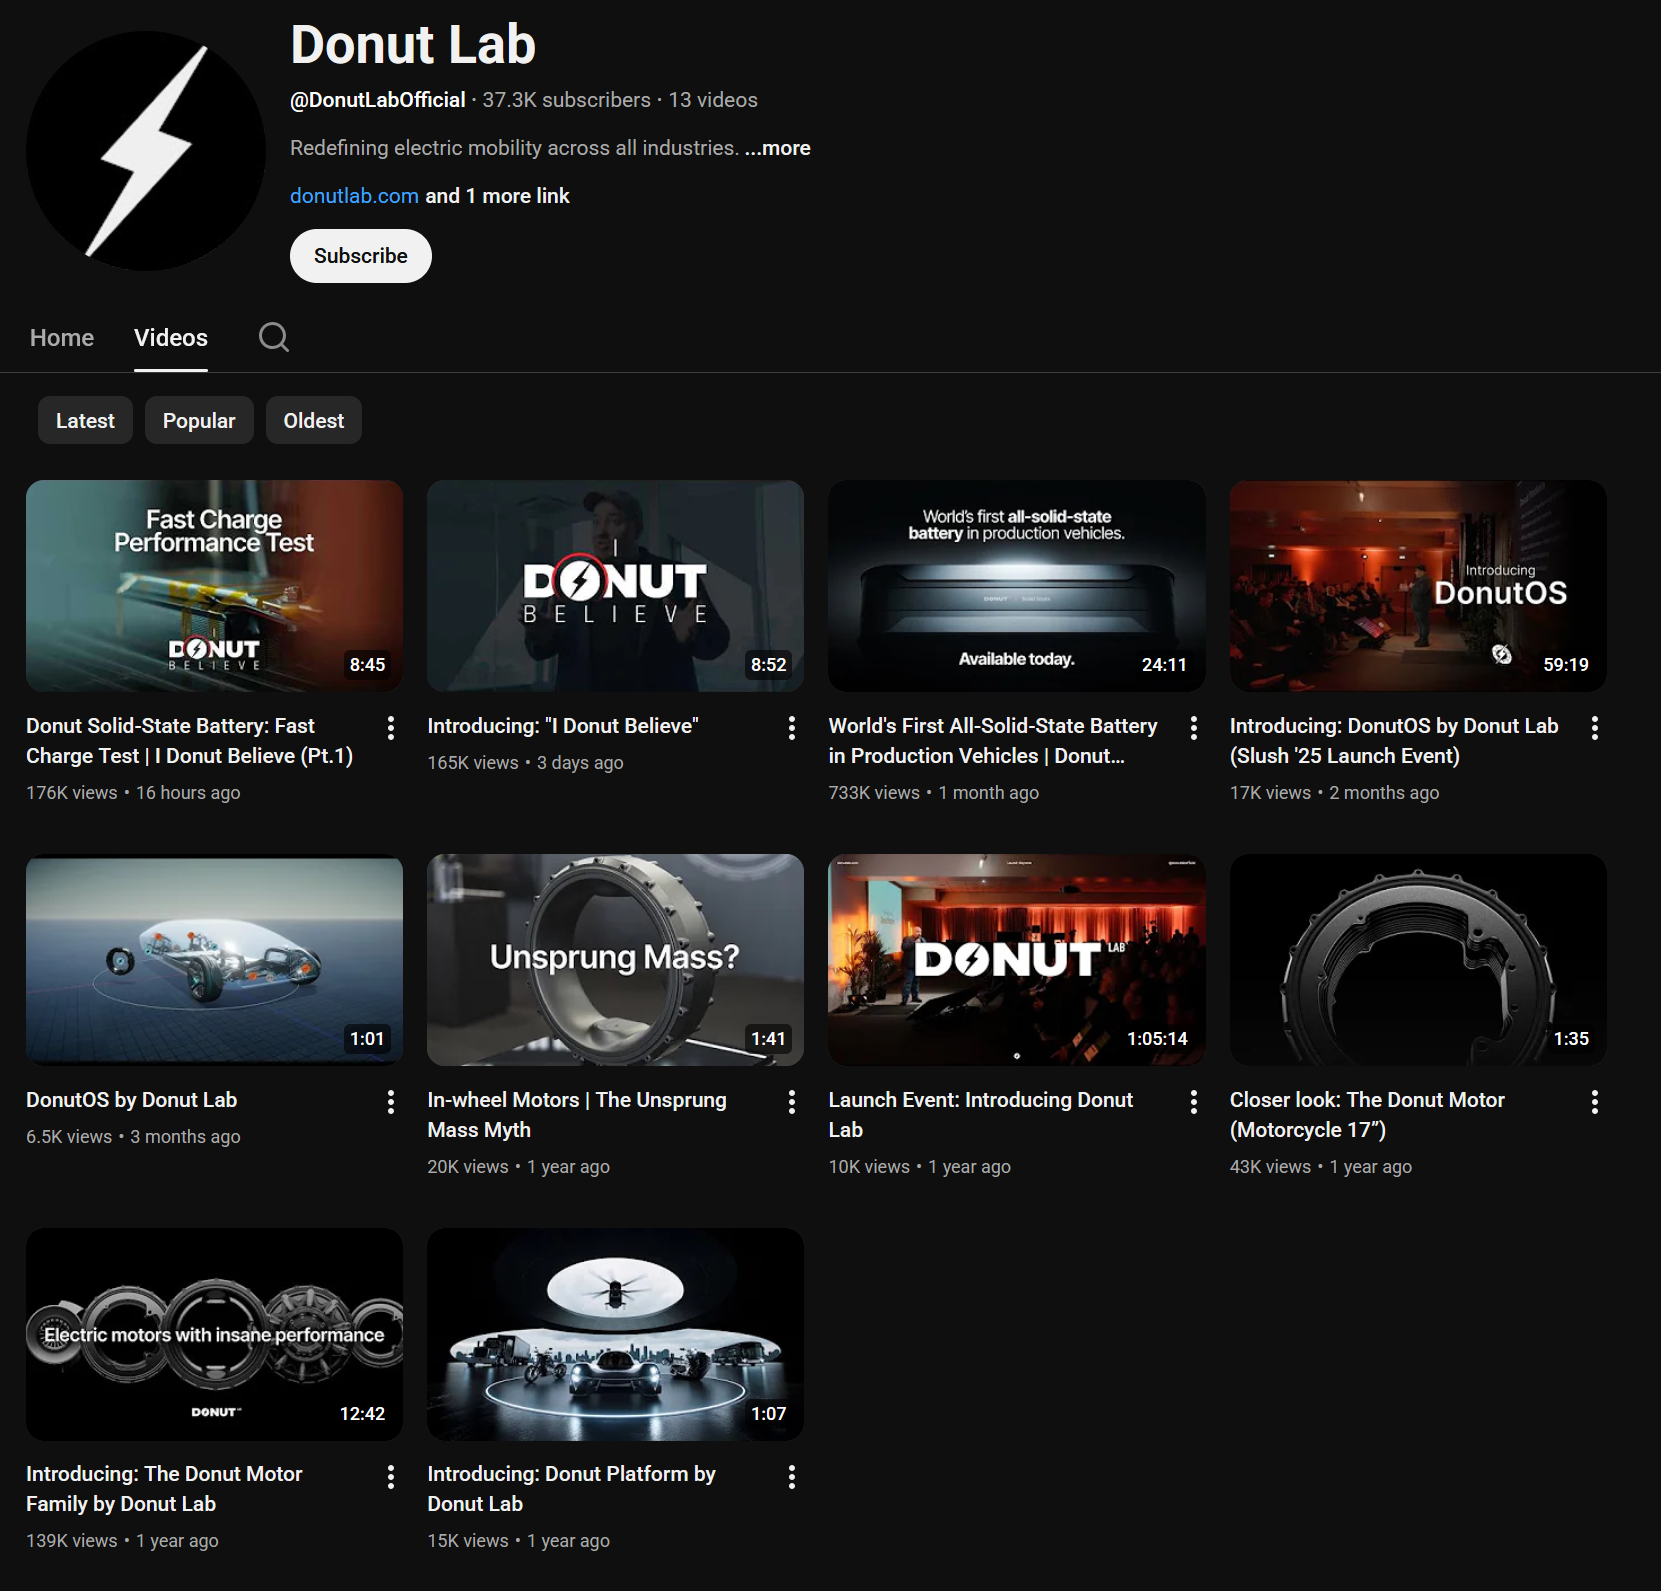Image resolution: width=1661 pixels, height=1591 pixels.
Task: Sort videos by Popular
Action: pos(199,421)
